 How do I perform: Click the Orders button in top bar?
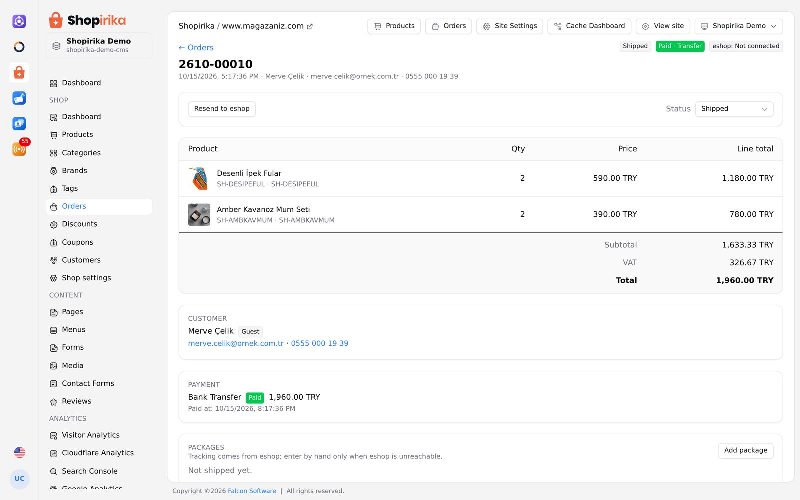(448, 26)
